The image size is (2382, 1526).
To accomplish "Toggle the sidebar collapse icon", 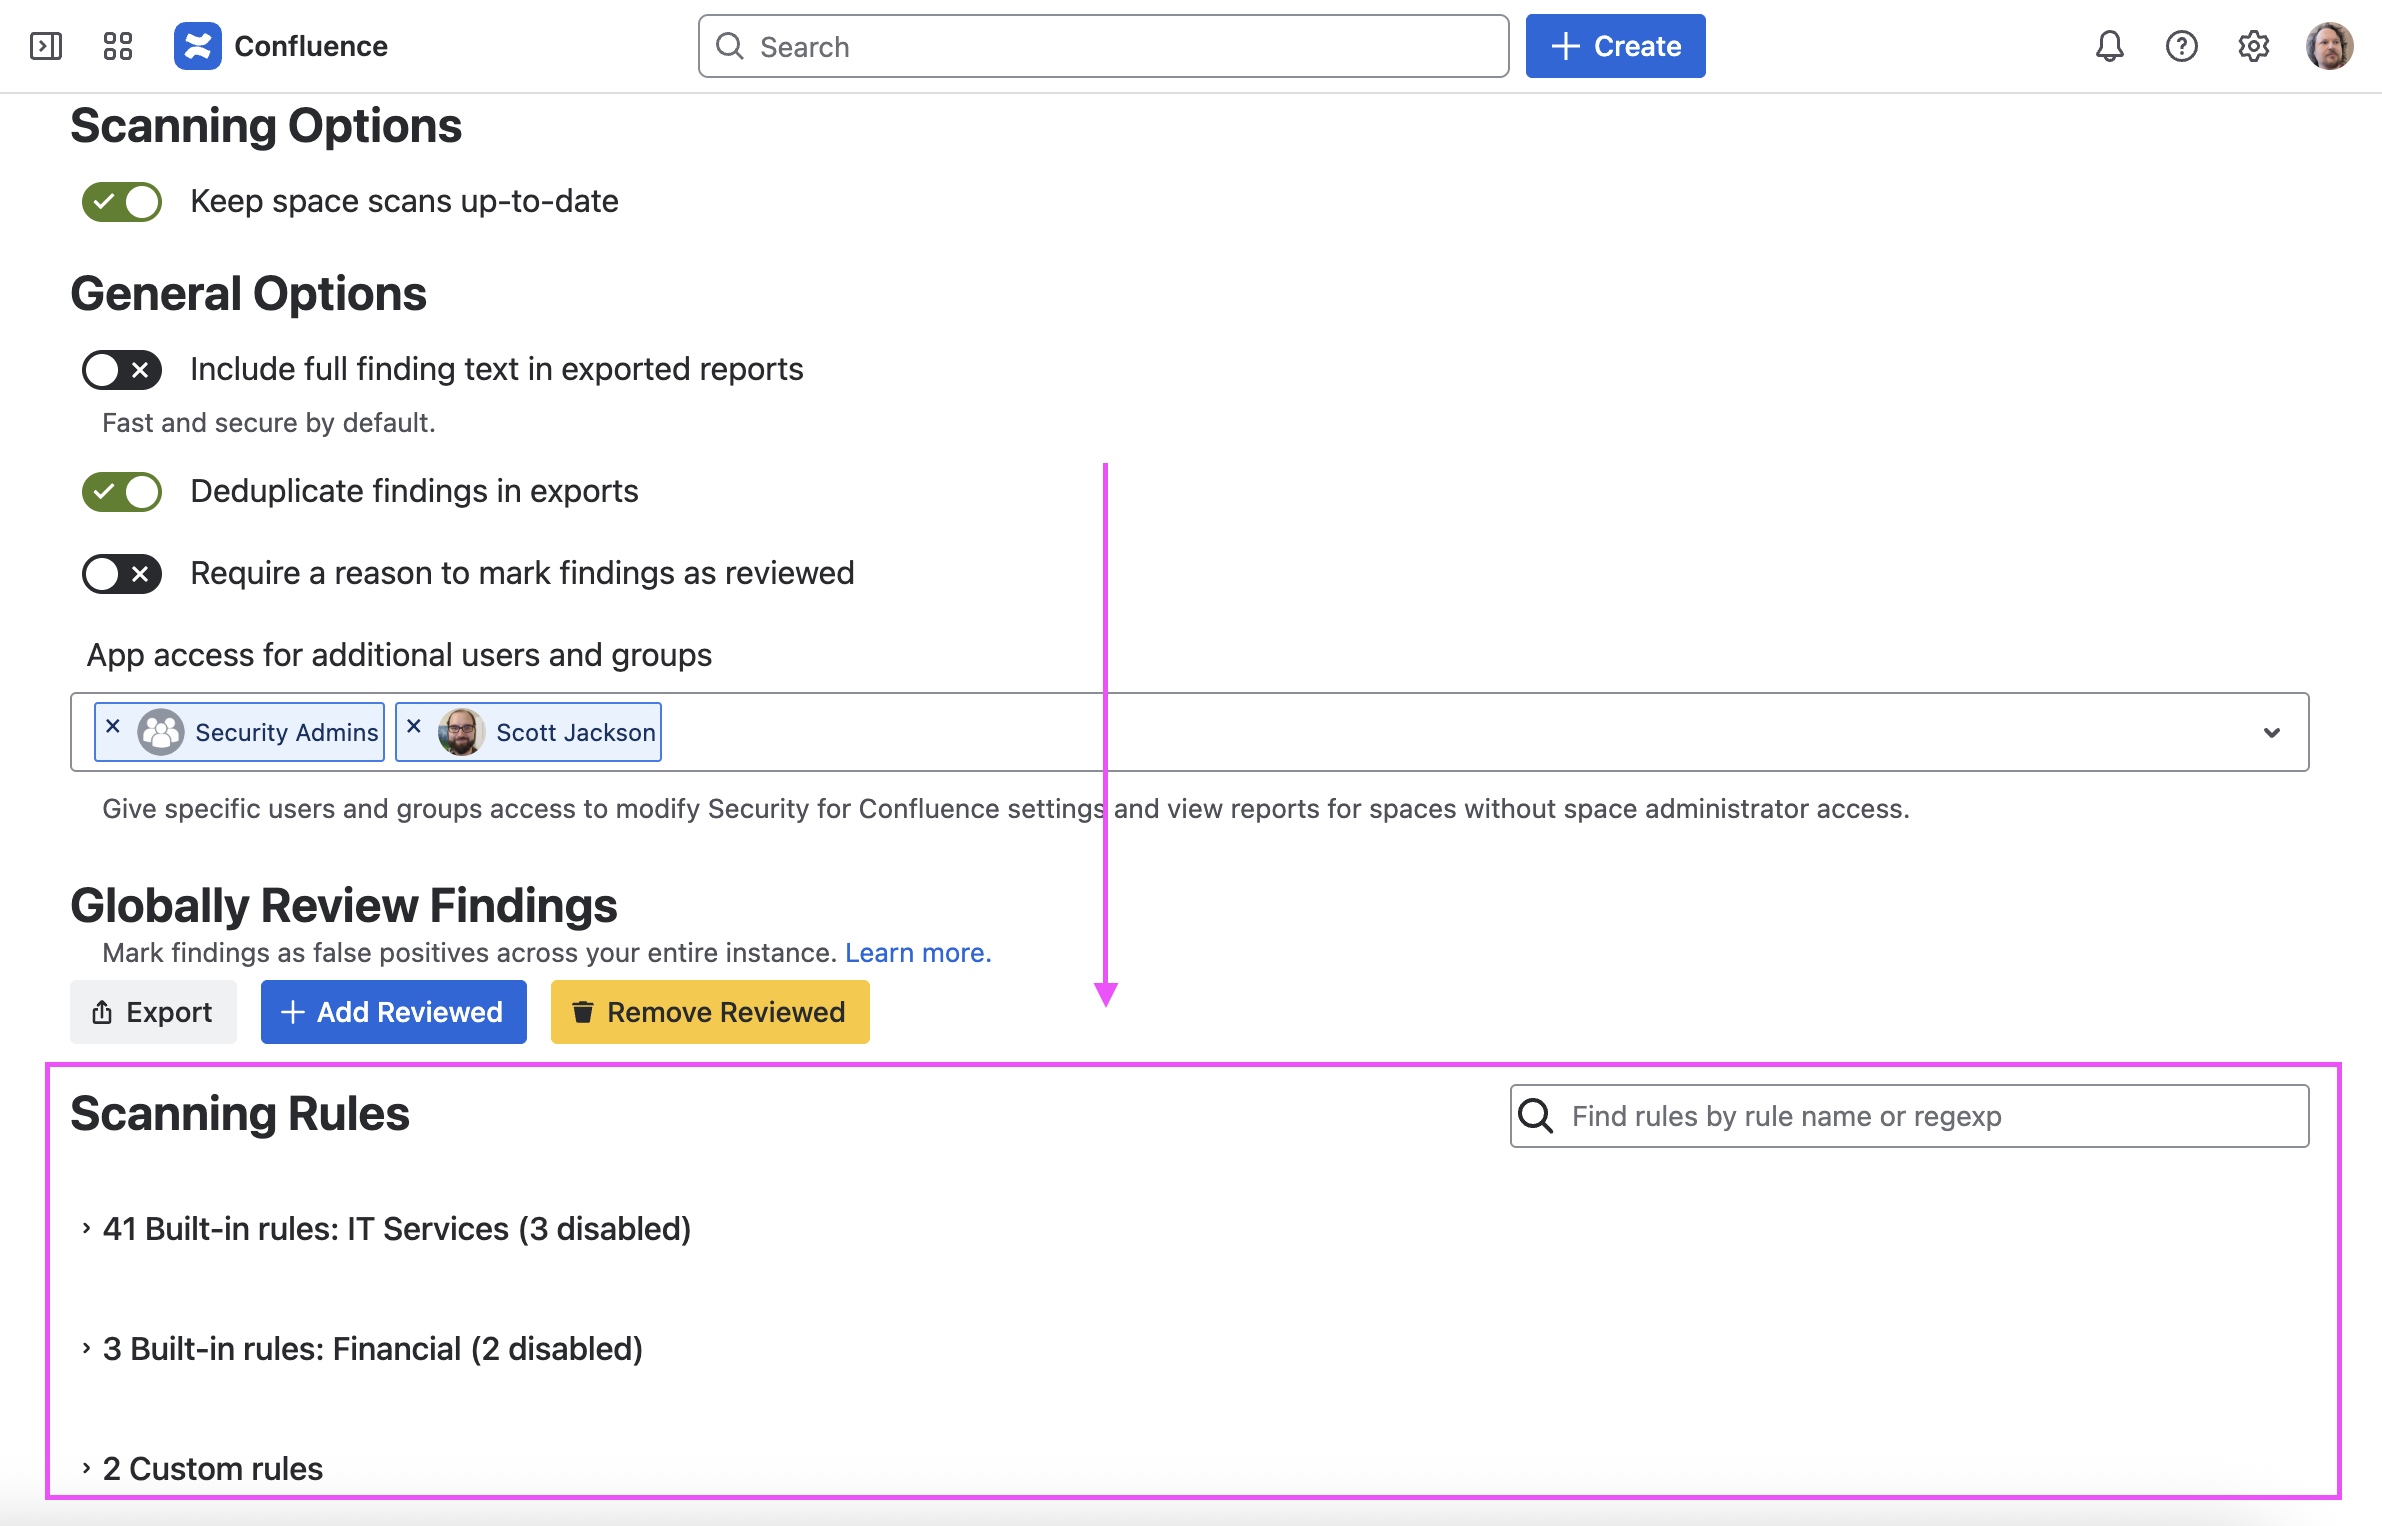I will coord(46,46).
